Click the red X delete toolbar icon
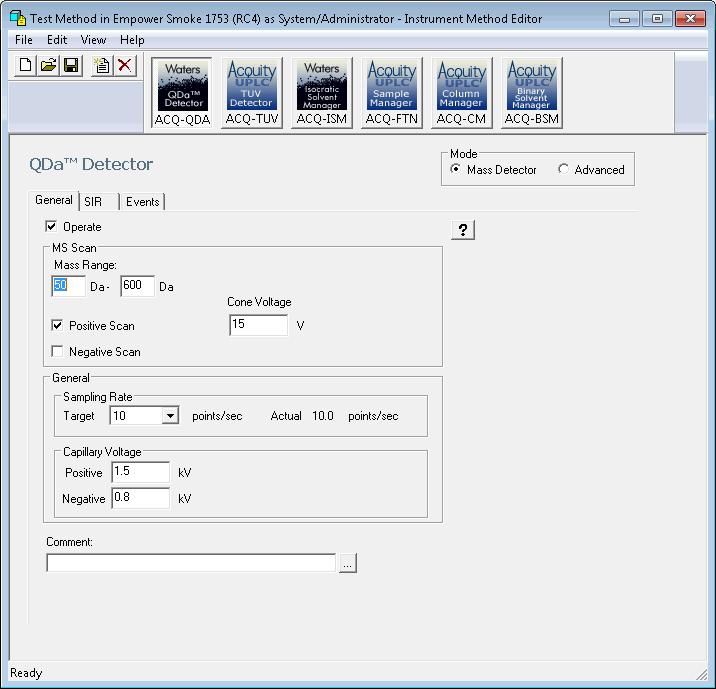716x689 pixels. [x=125, y=66]
